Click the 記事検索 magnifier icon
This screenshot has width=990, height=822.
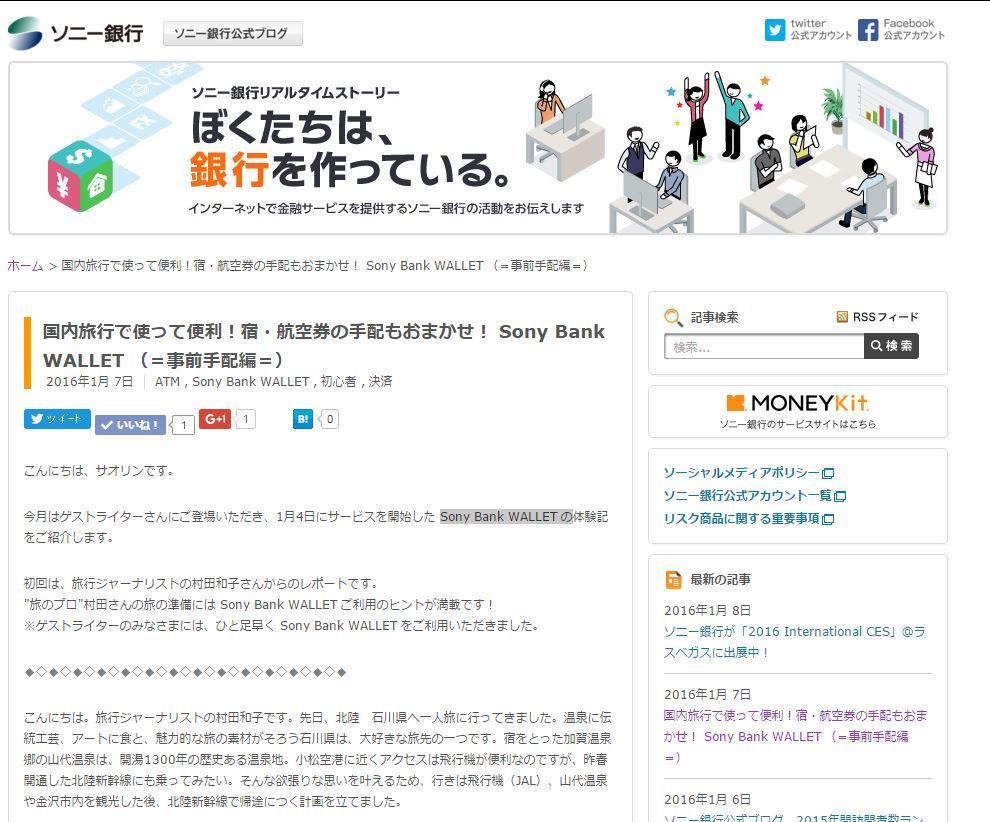click(674, 318)
